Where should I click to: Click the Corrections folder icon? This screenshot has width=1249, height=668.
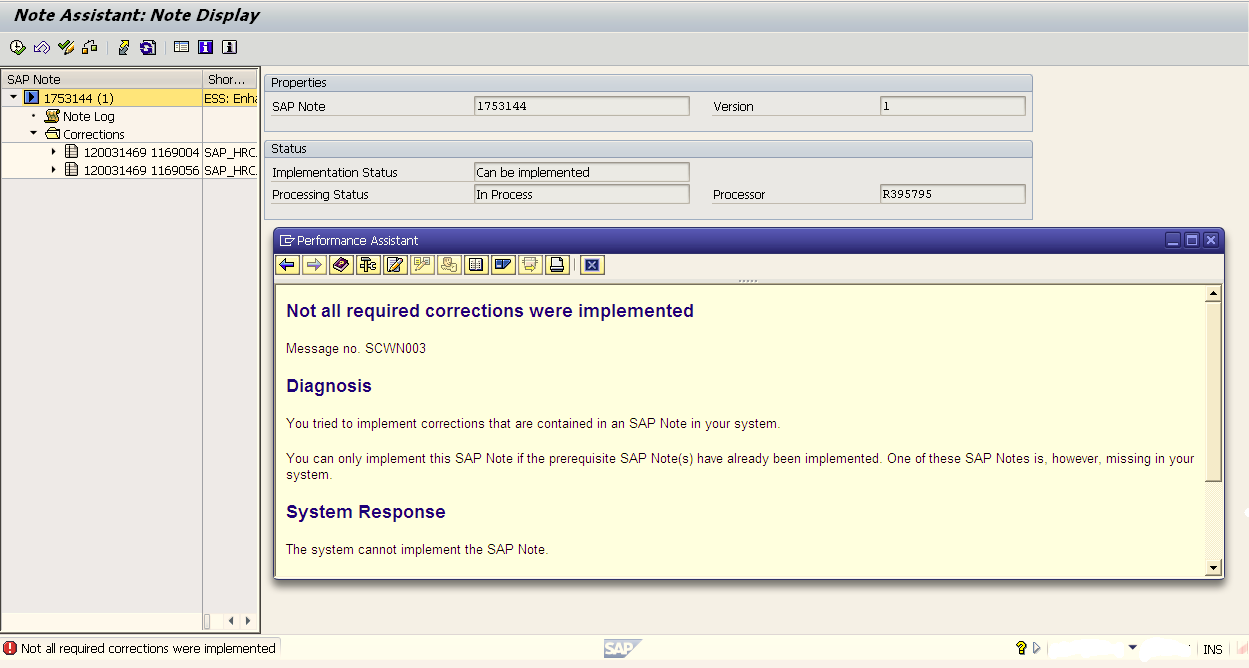53,134
